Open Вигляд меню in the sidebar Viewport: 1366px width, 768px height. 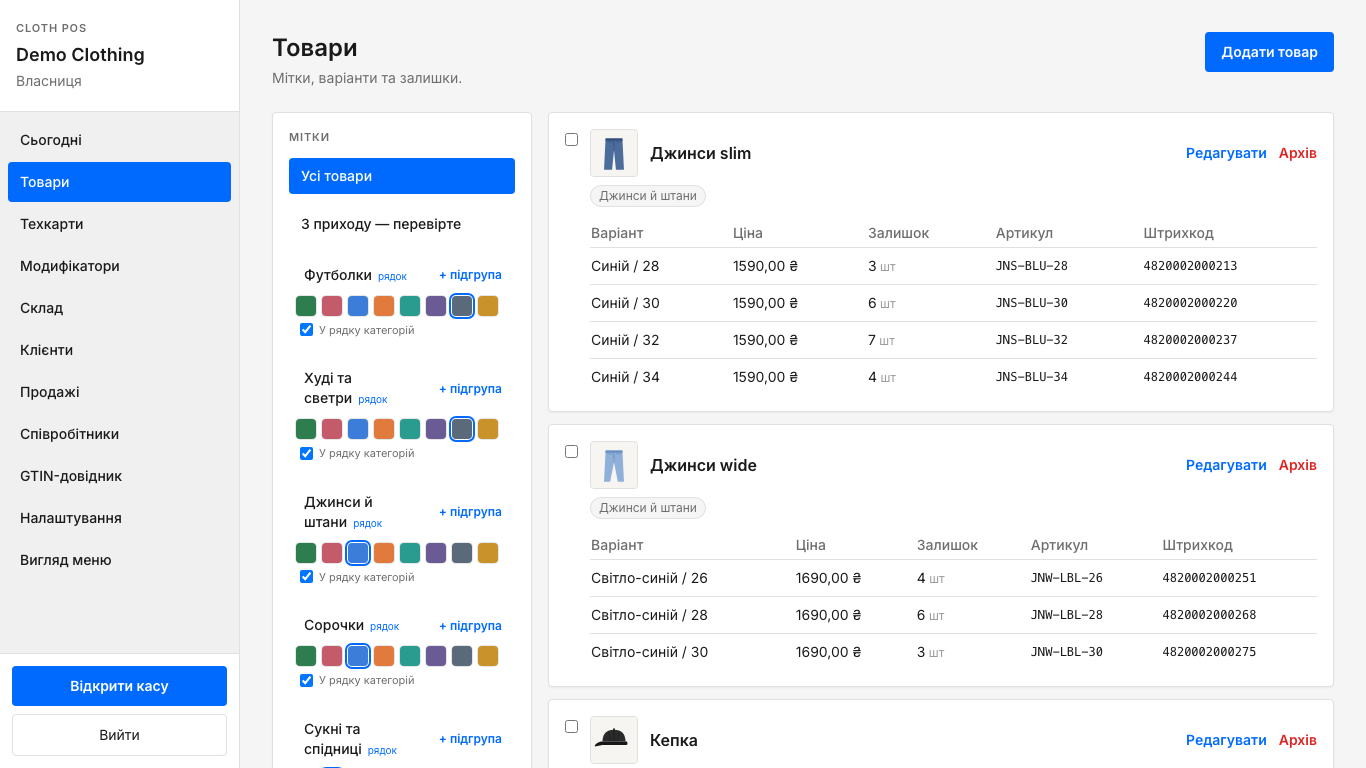[119, 560]
